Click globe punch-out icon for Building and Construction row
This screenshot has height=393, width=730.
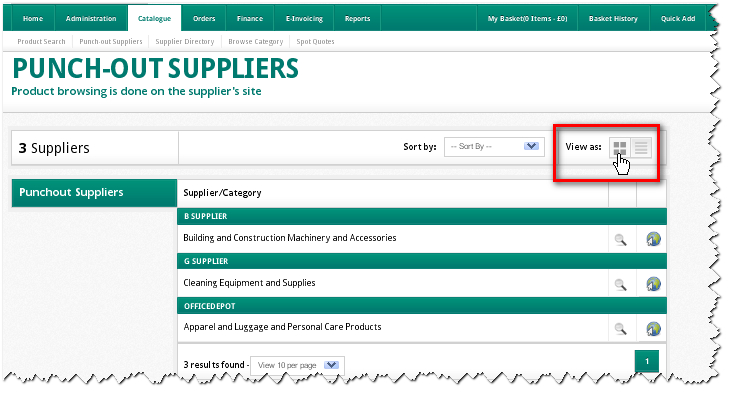[653, 239]
